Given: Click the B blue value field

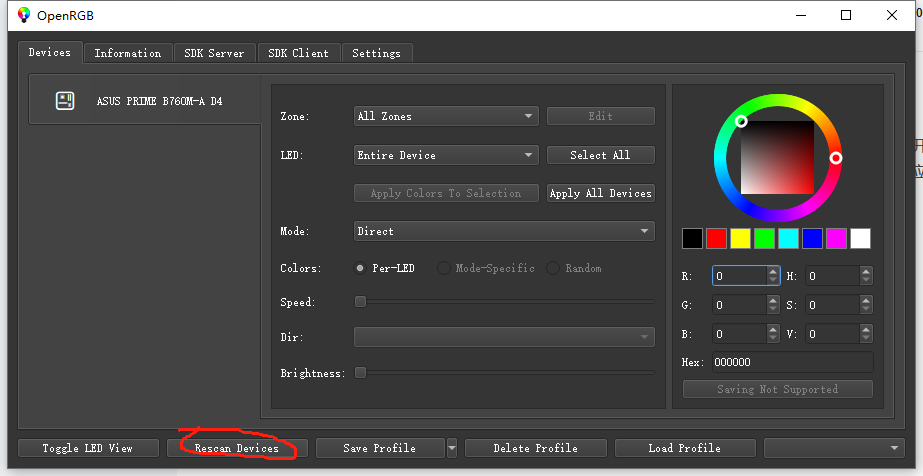Looking at the screenshot, I should pos(740,334).
